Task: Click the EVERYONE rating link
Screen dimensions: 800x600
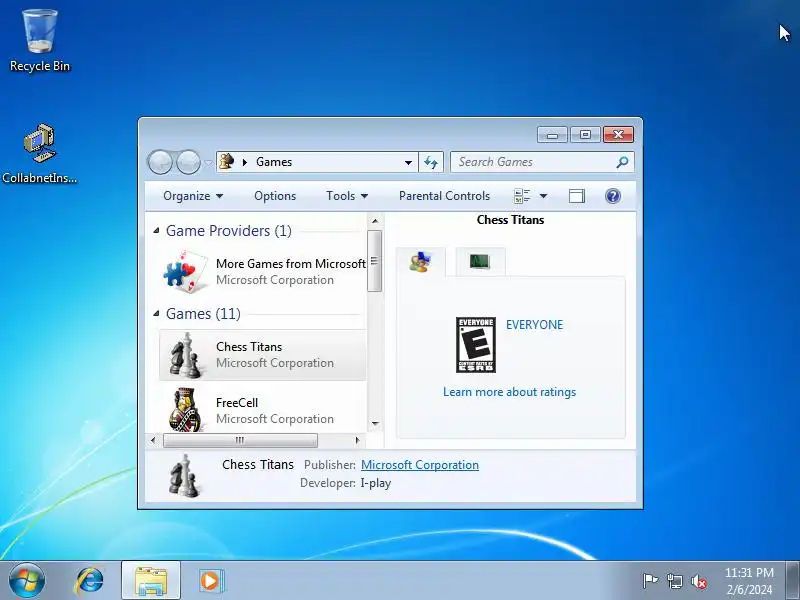Action: (x=534, y=324)
